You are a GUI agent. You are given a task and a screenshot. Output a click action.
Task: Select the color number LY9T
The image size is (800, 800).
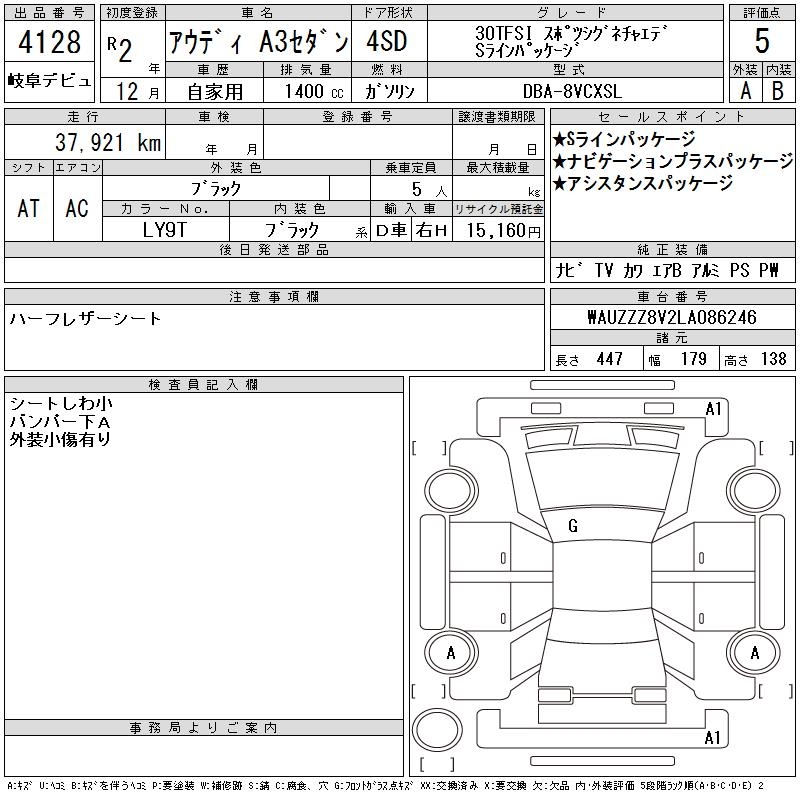click(x=166, y=229)
